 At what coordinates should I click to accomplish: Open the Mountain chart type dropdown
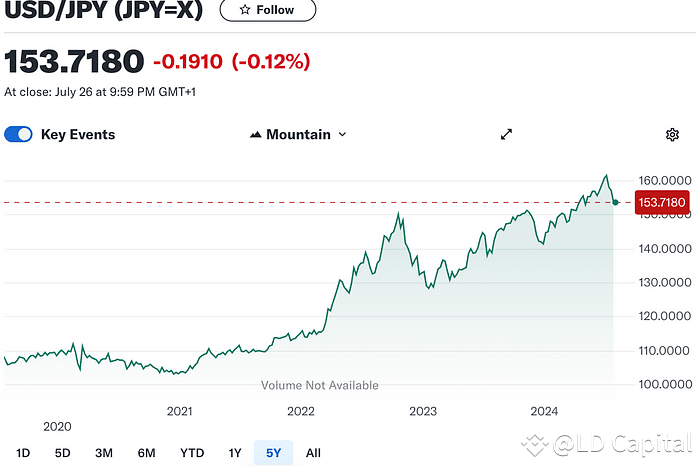298,135
